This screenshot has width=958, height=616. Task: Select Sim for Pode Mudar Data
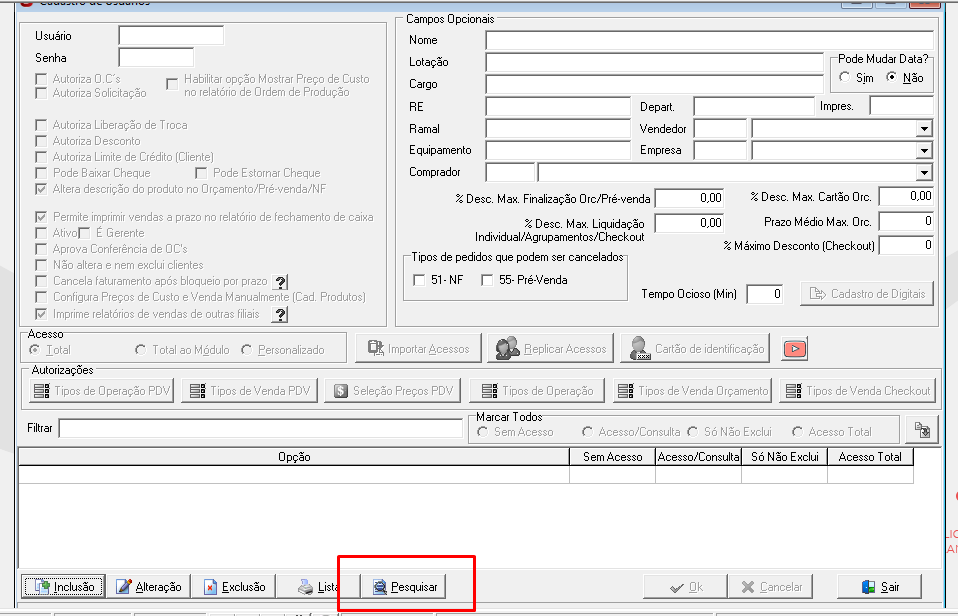coord(844,77)
